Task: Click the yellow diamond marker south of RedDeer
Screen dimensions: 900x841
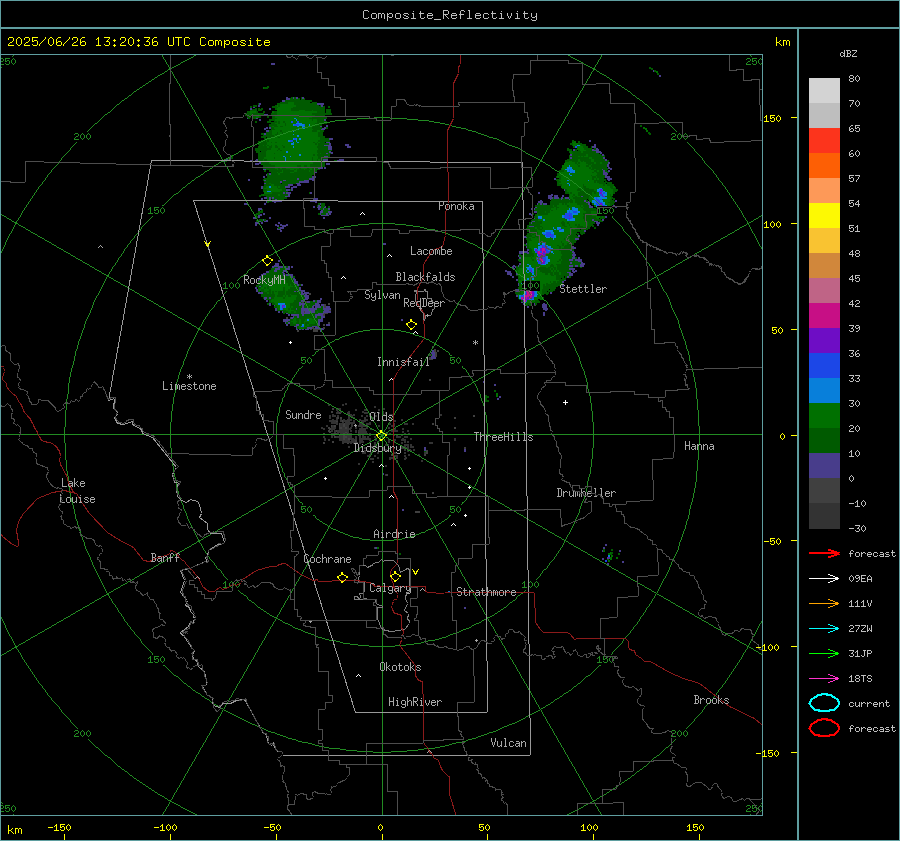Action: pos(411,325)
